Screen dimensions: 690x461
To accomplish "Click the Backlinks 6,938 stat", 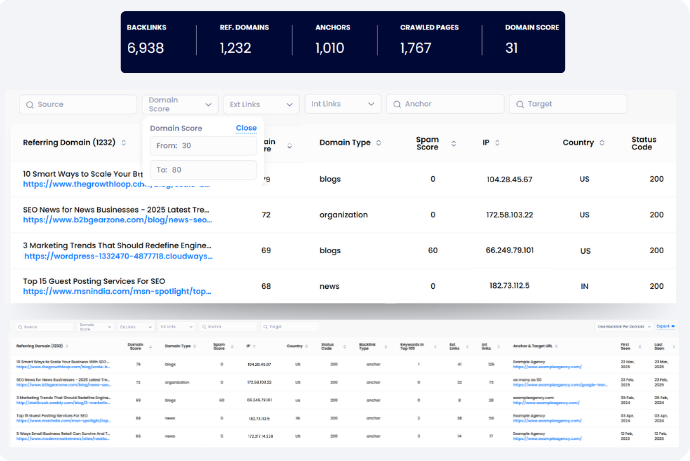I will point(147,40).
